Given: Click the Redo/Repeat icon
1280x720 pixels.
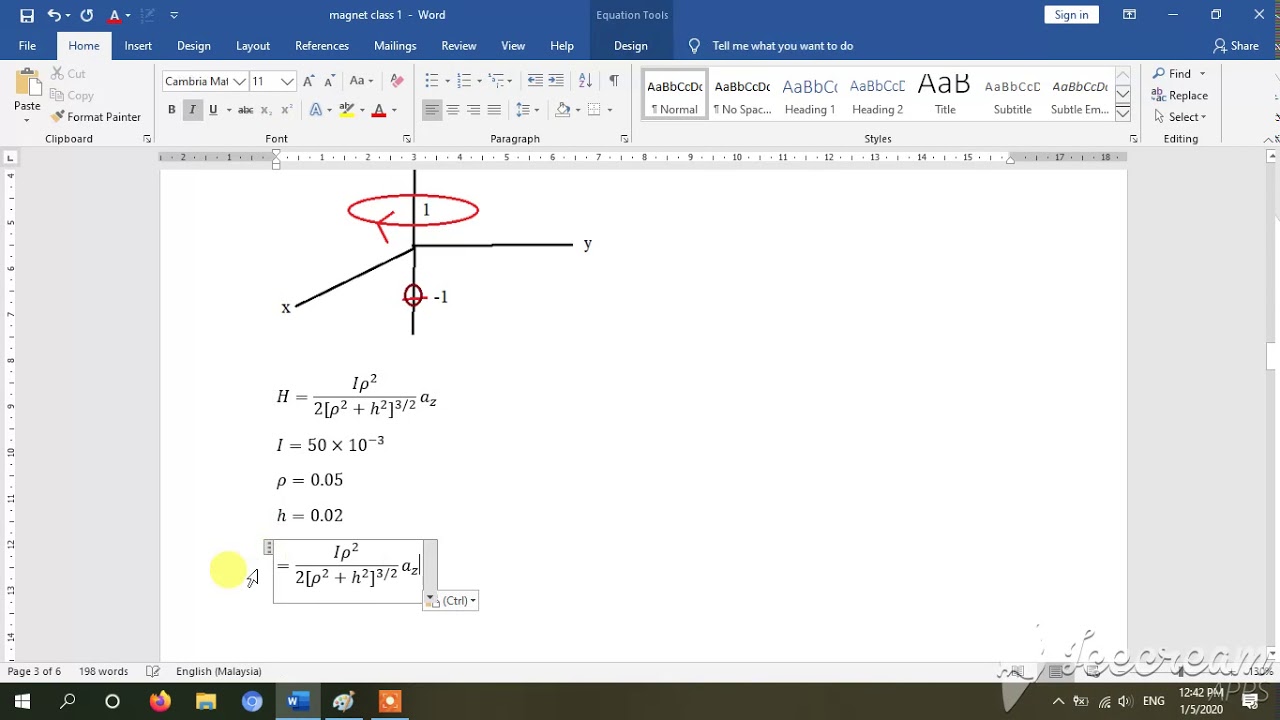Looking at the screenshot, I should [x=87, y=15].
